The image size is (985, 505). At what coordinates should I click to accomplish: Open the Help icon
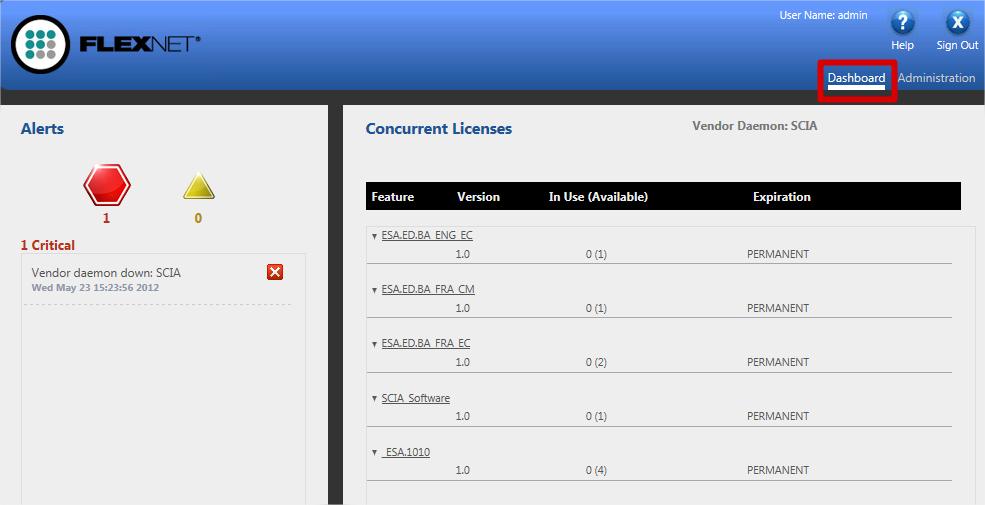pyautogui.click(x=902, y=23)
